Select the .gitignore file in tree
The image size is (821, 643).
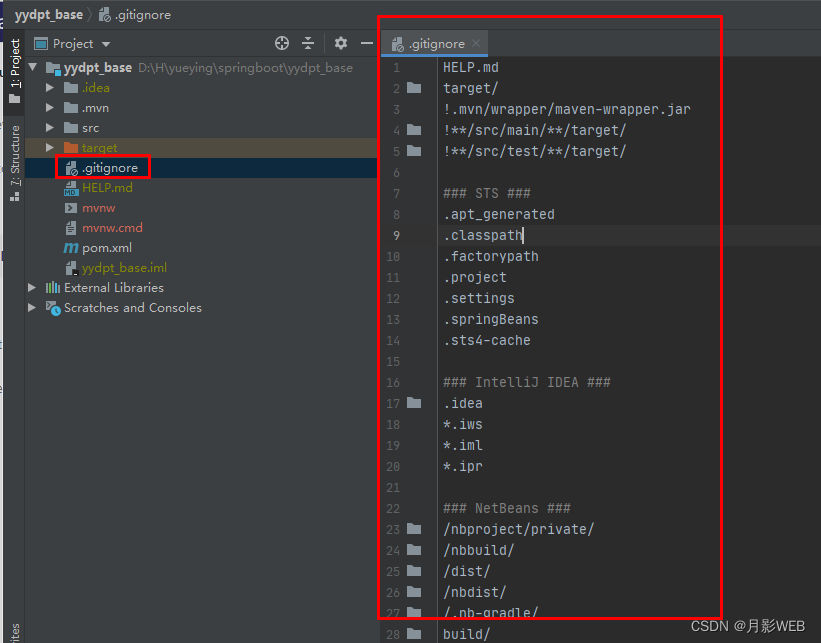click(109, 168)
